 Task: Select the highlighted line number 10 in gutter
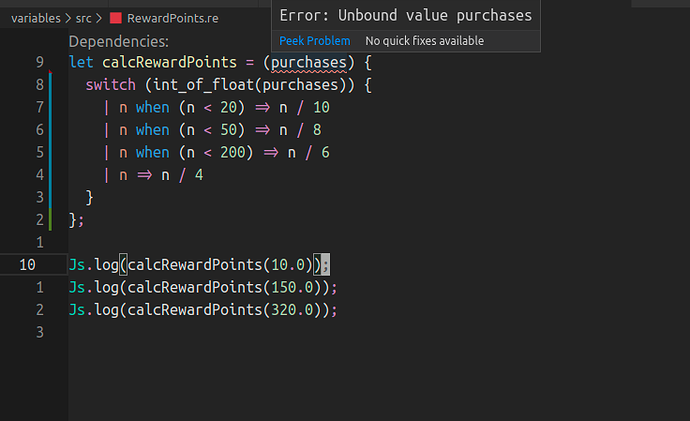28,264
